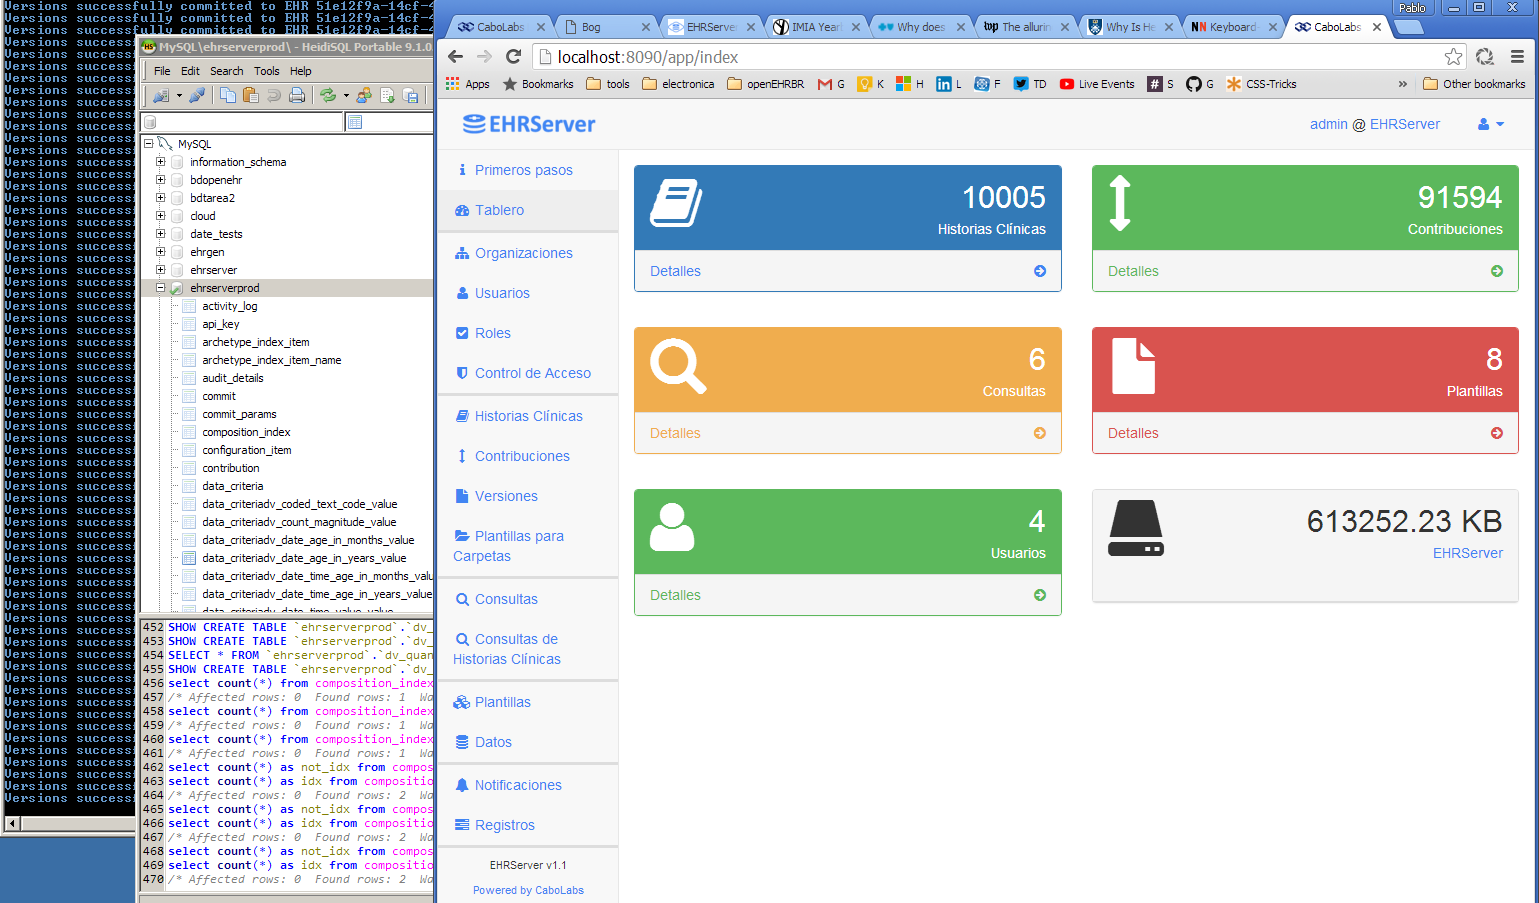
Task: Open the File menu in HeidiSQL
Action: tap(162, 71)
